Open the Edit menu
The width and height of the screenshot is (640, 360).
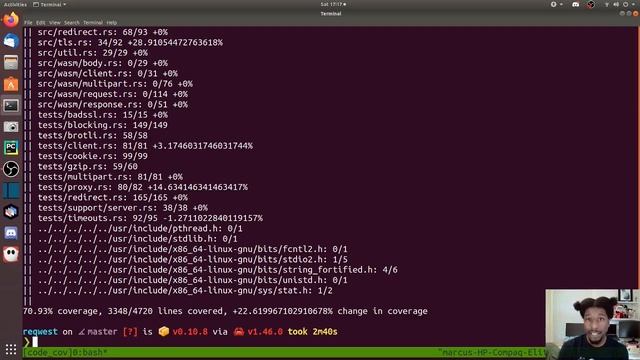click(40, 23)
